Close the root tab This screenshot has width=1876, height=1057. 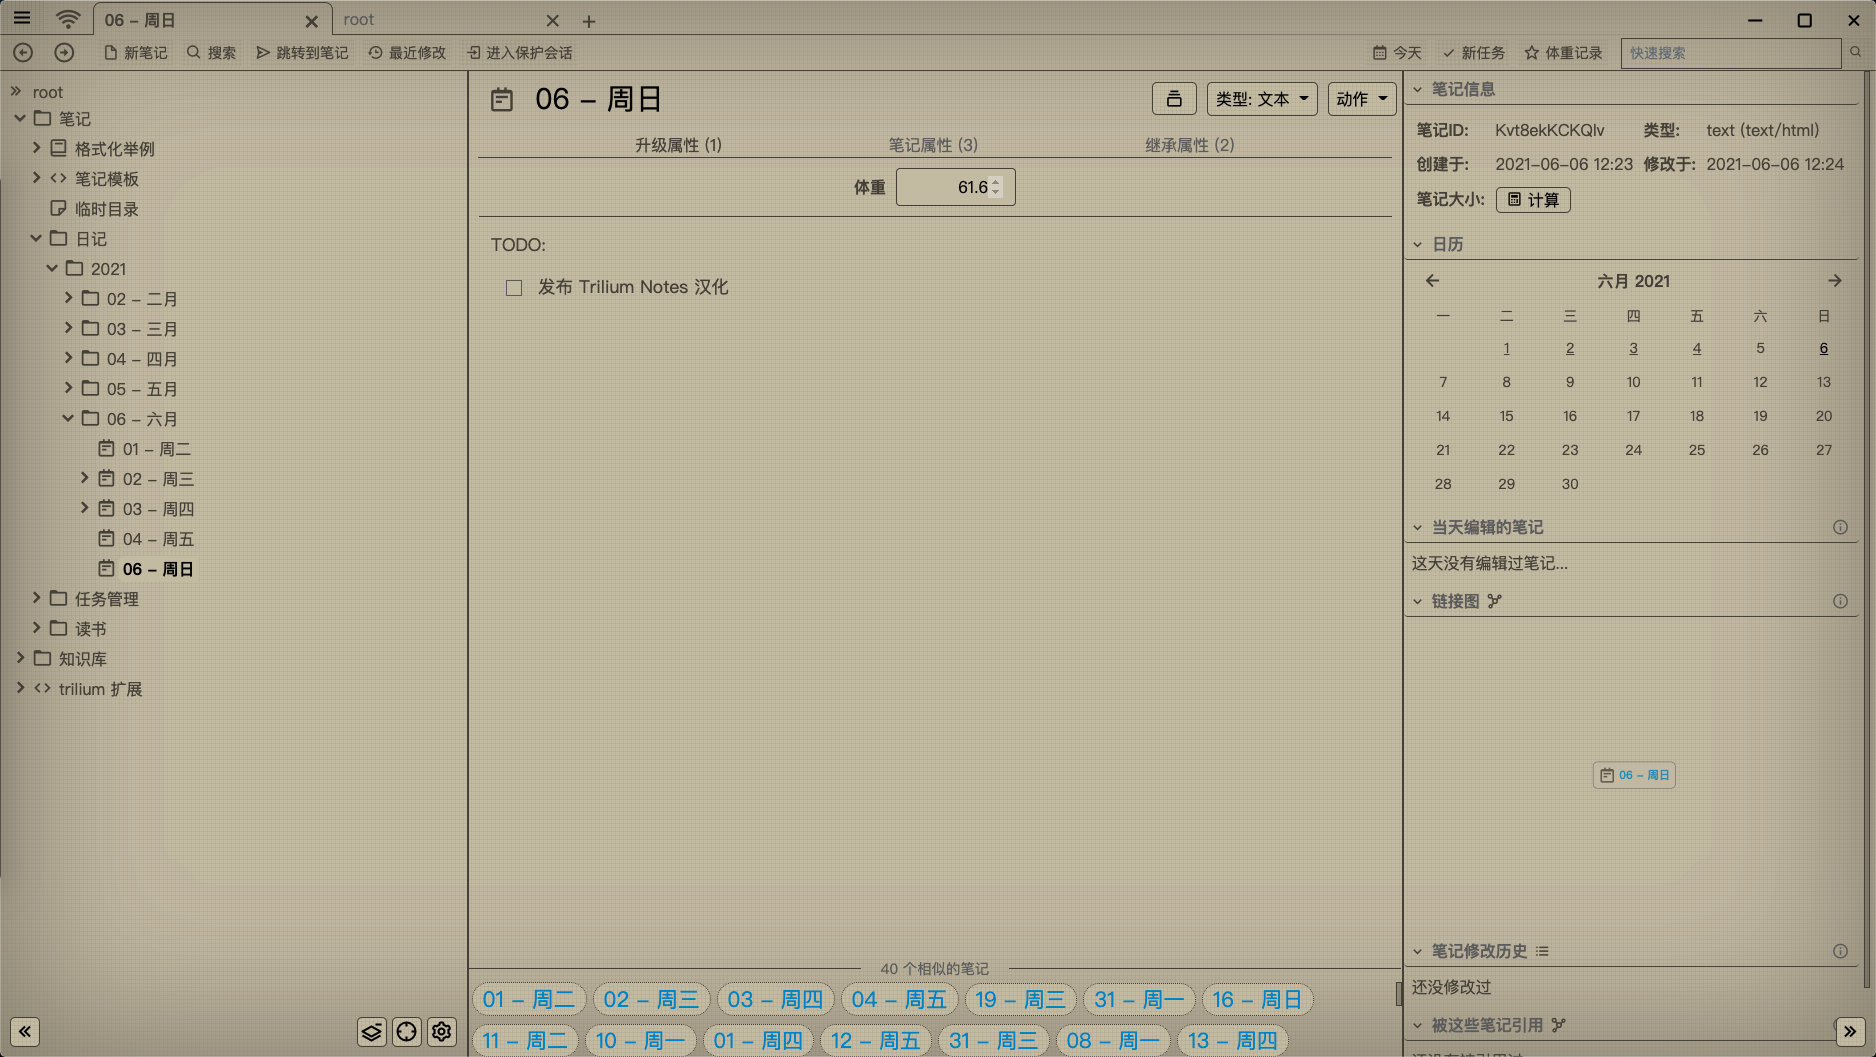(x=552, y=20)
